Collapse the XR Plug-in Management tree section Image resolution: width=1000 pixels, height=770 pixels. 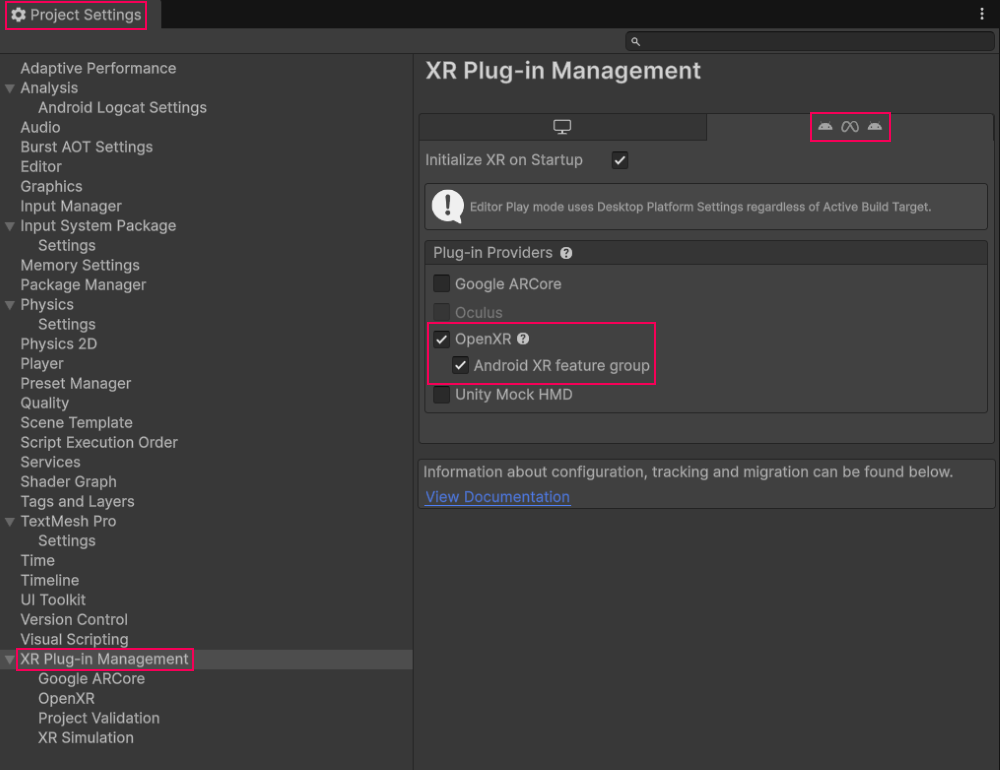tap(9, 659)
